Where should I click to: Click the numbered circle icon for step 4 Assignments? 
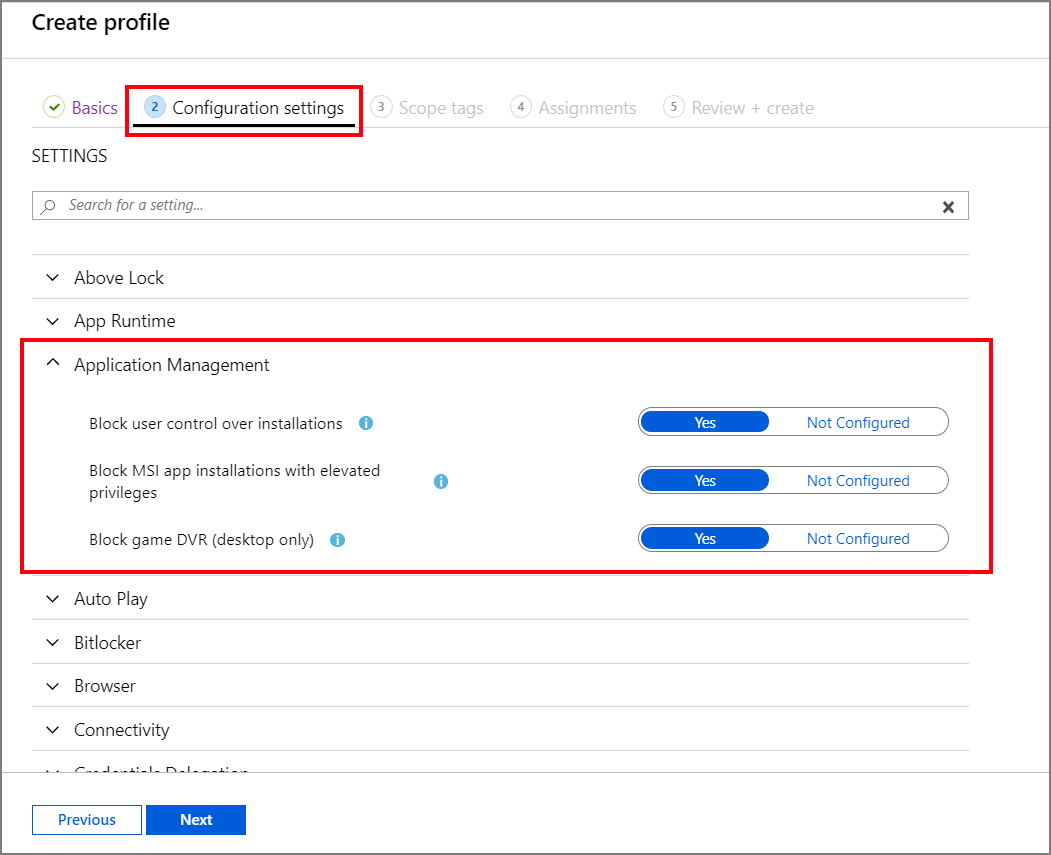(x=521, y=106)
